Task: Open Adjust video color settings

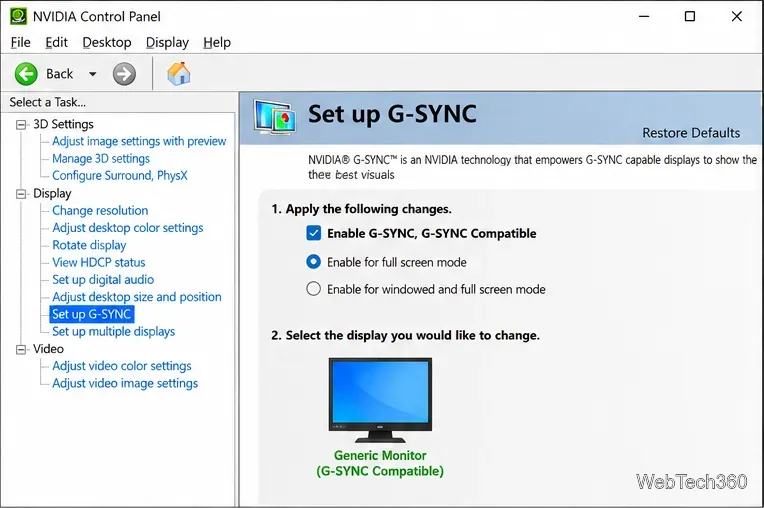Action: 121,366
